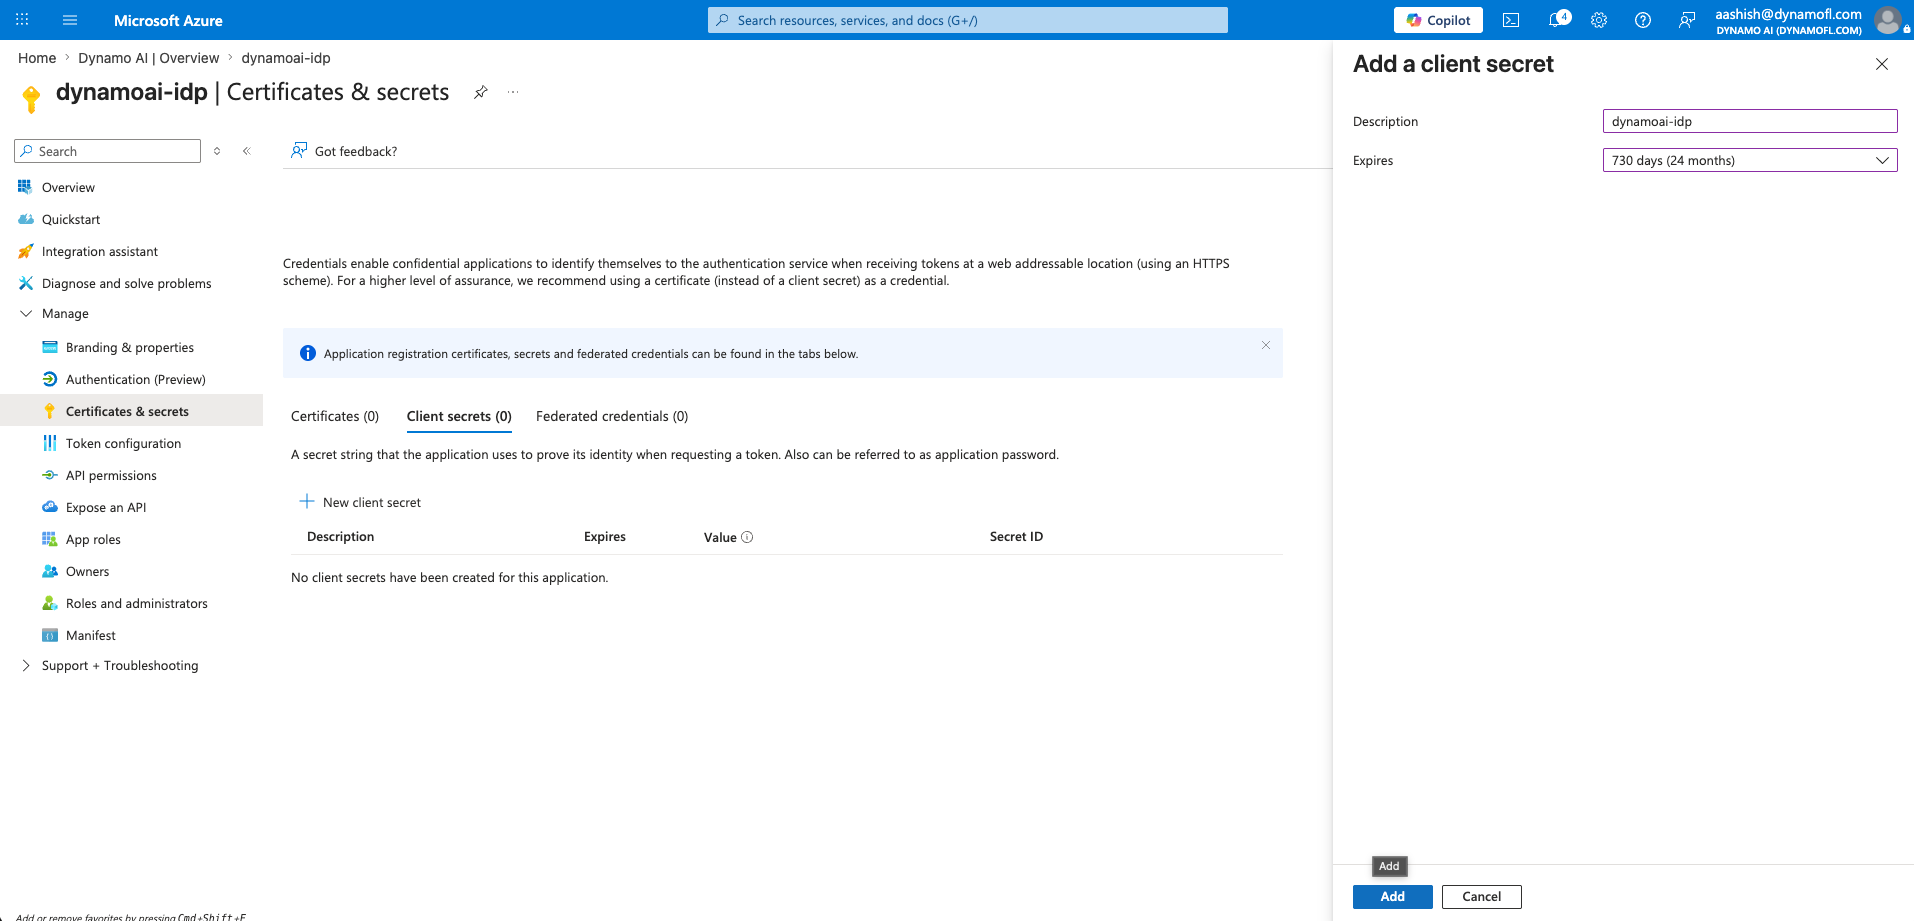Focus the Description input field
The height and width of the screenshot is (921, 1914).
coord(1750,121)
